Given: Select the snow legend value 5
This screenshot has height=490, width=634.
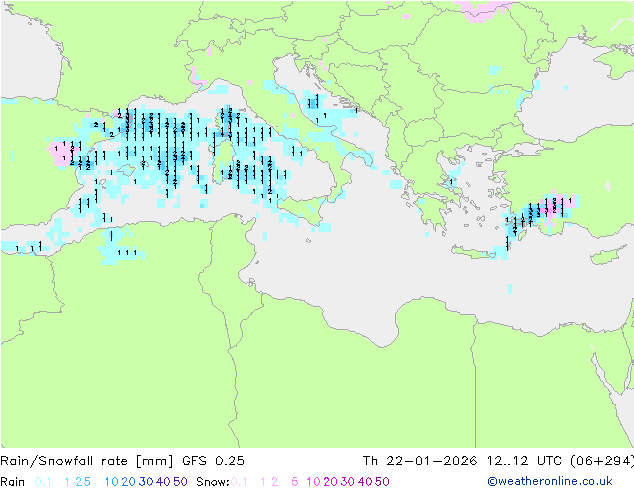Looking at the screenshot, I should (295, 482).
